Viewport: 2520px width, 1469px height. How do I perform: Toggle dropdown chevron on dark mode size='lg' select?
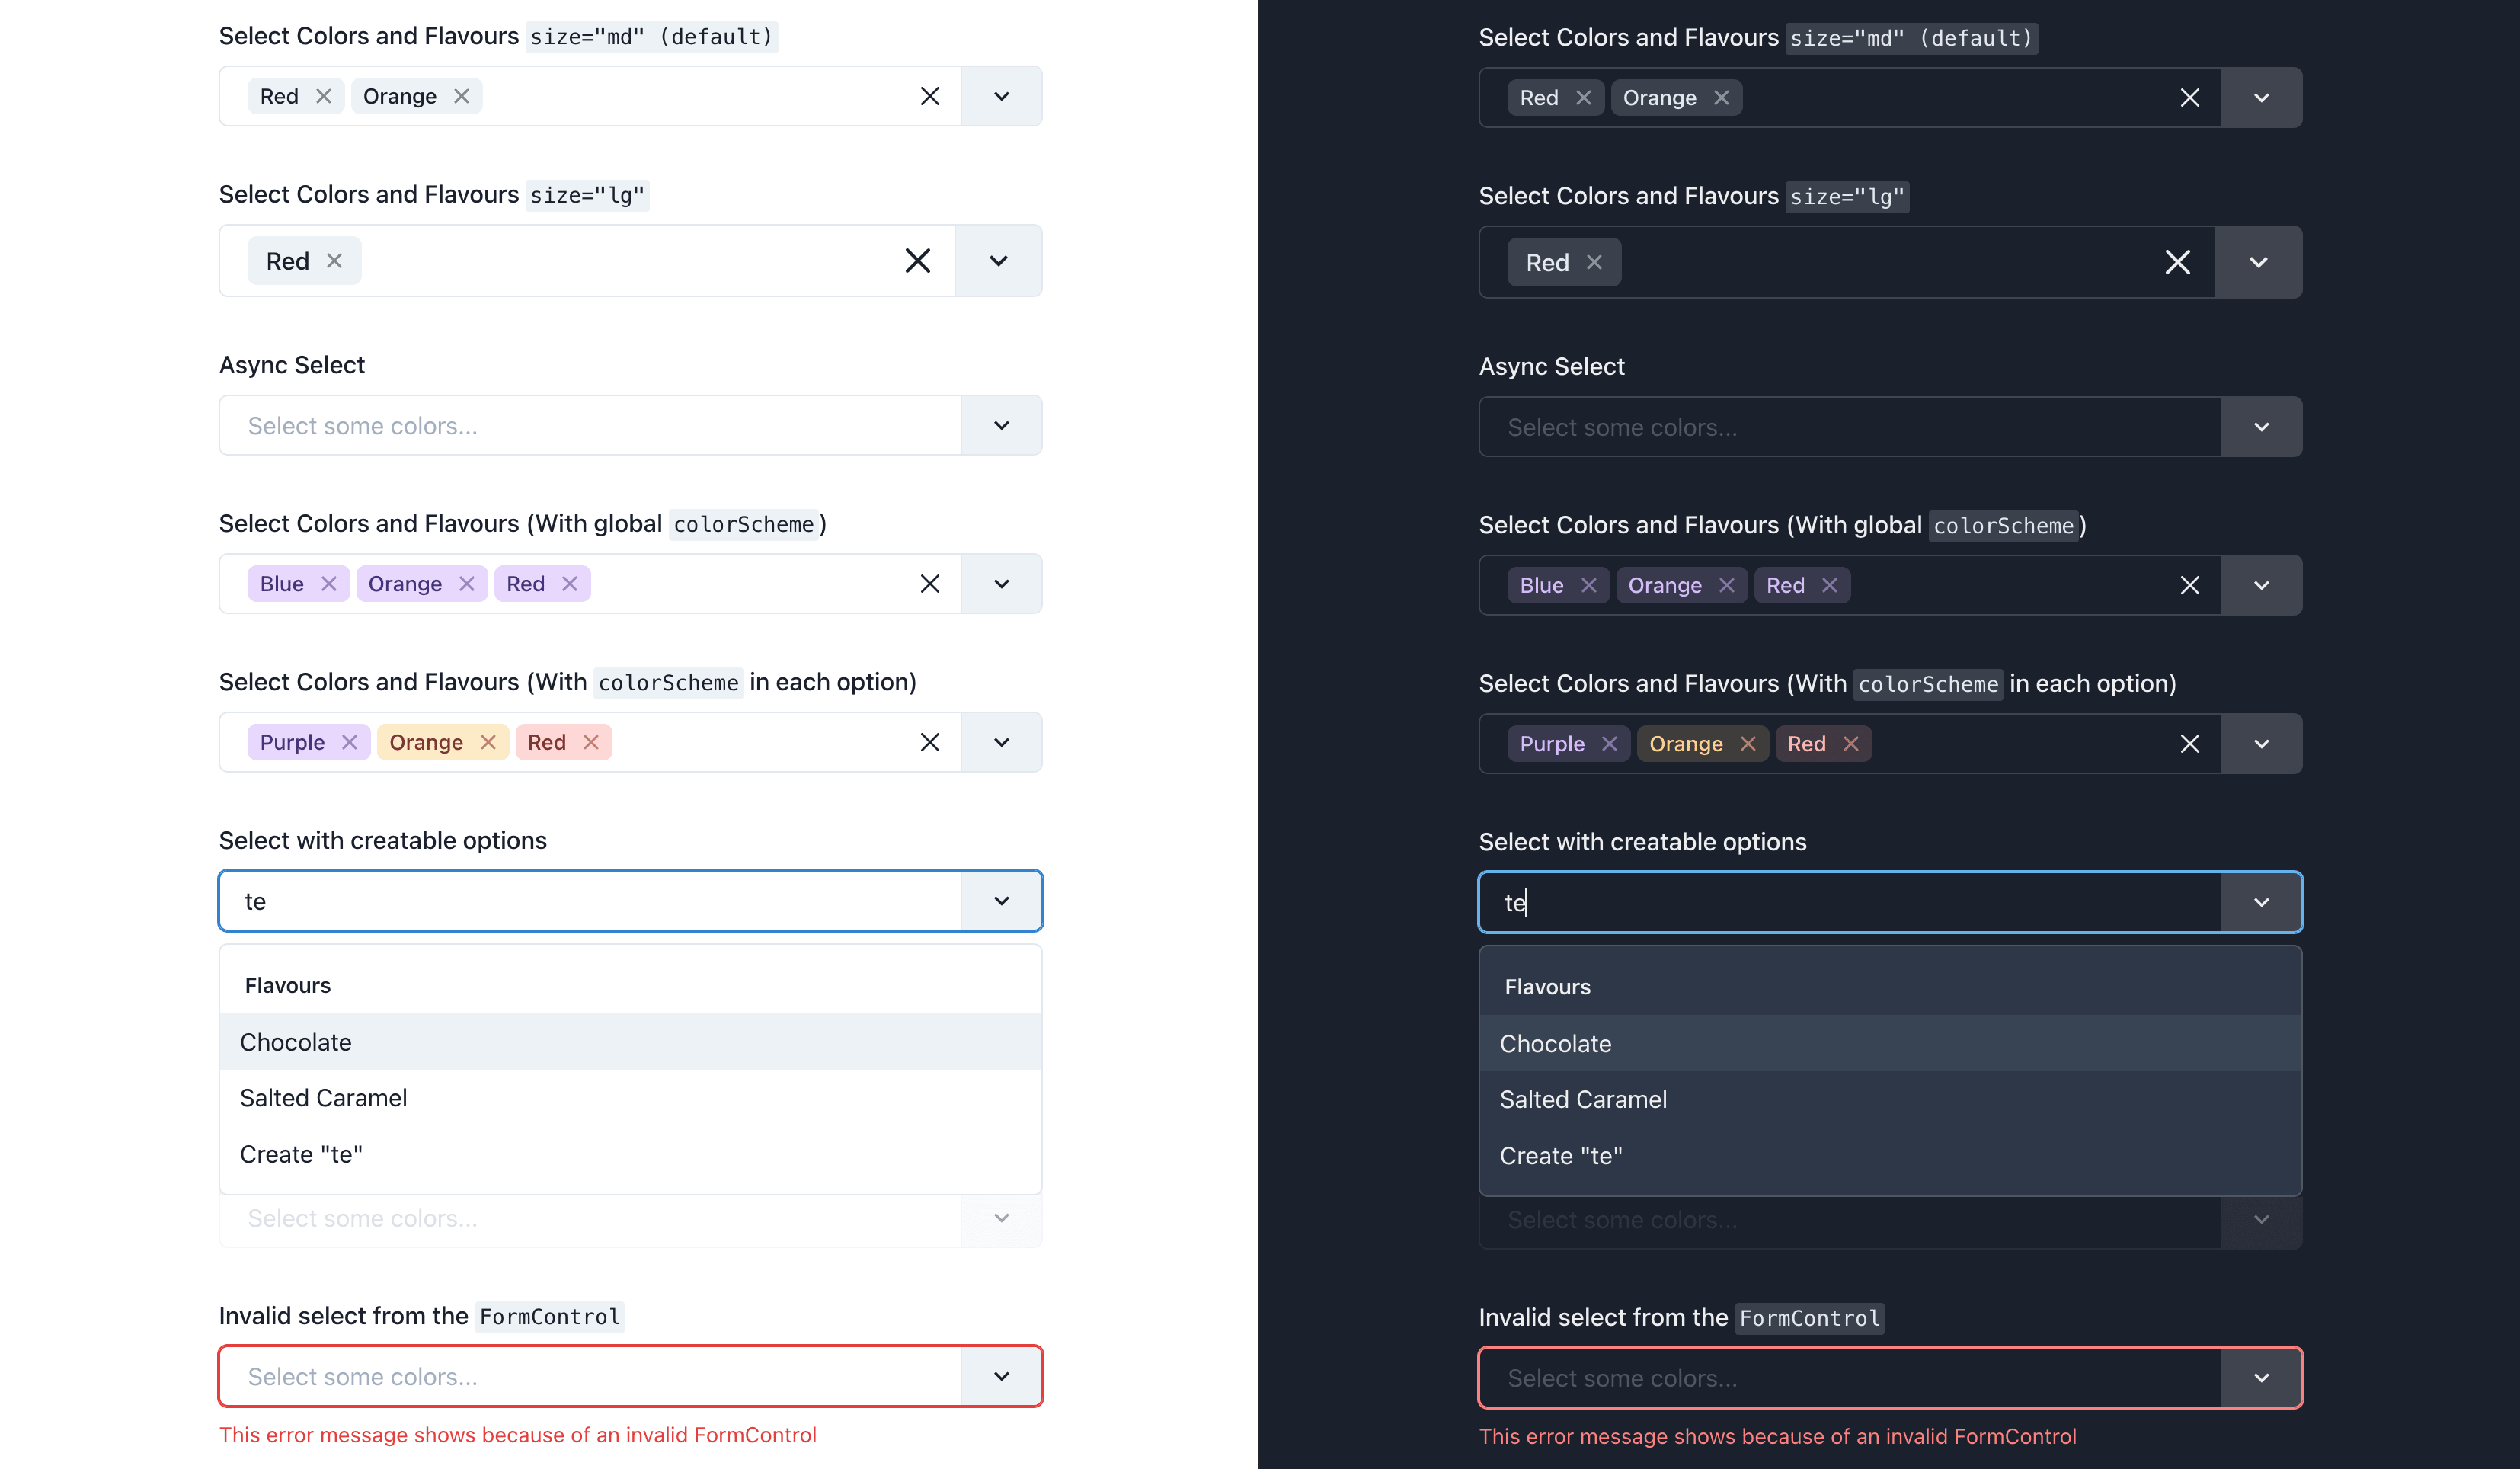(x=2258, y=262)
